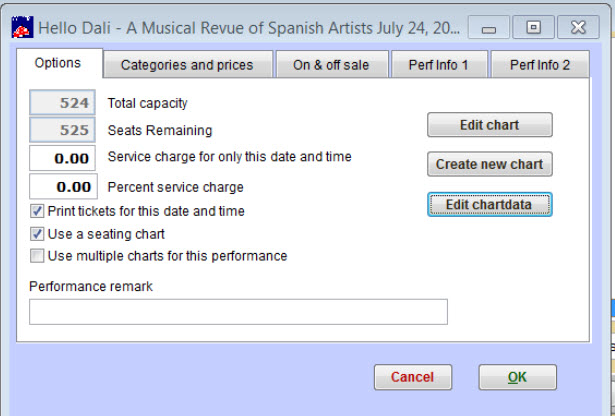Cancel the performance dialog
Screen dimensions: 615x416
click(x=413, y=377)
